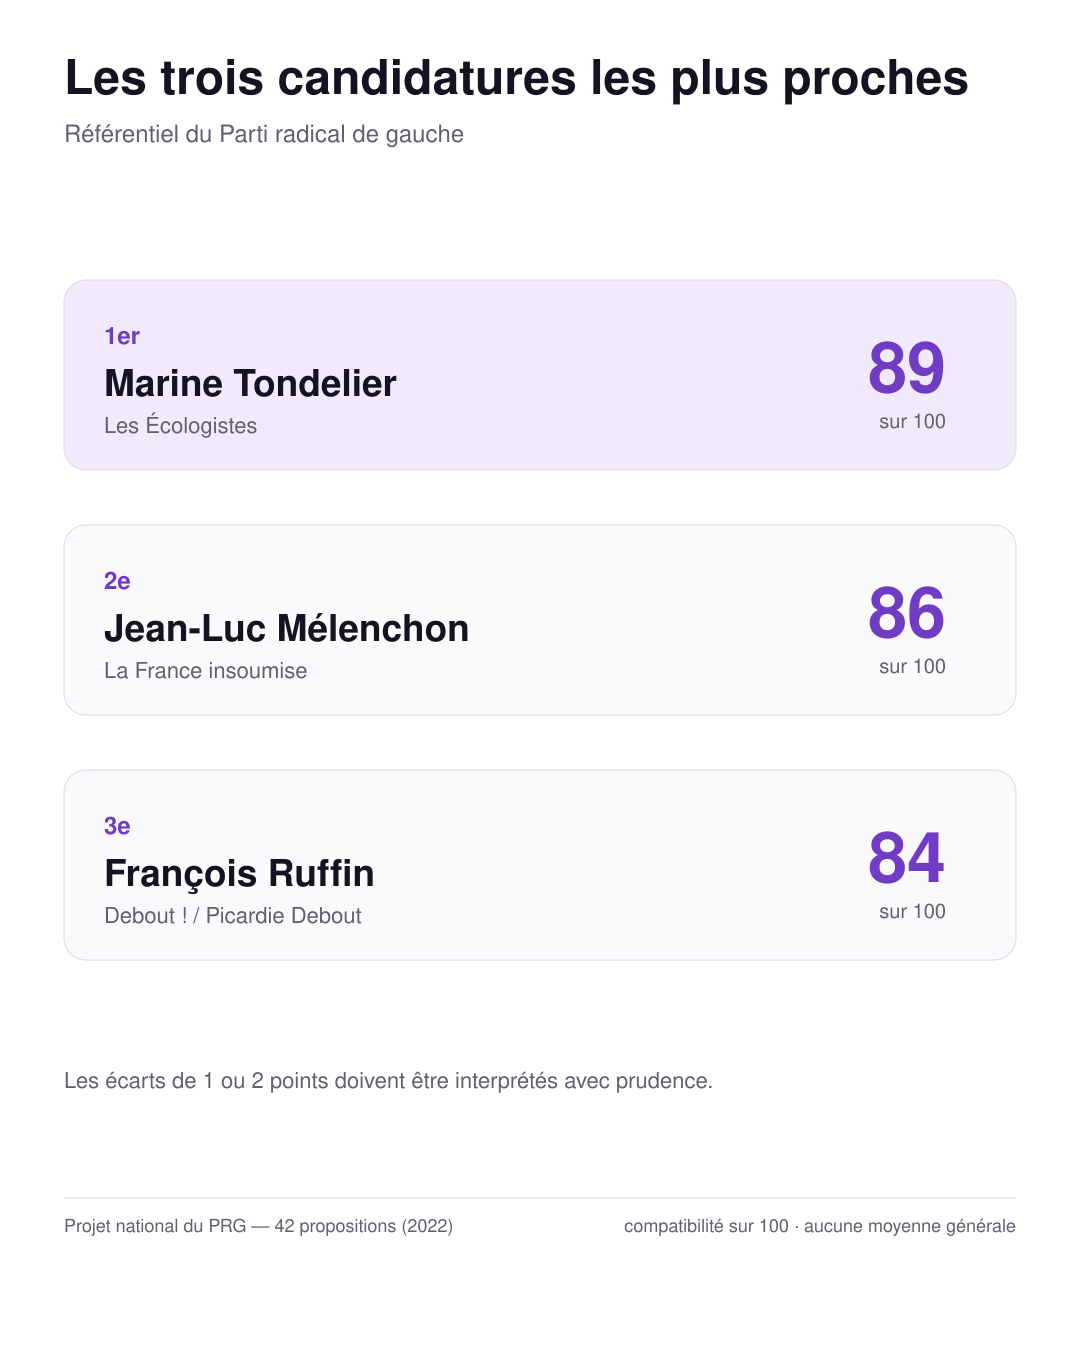Click the "2e" rank label

coord(117,581)
